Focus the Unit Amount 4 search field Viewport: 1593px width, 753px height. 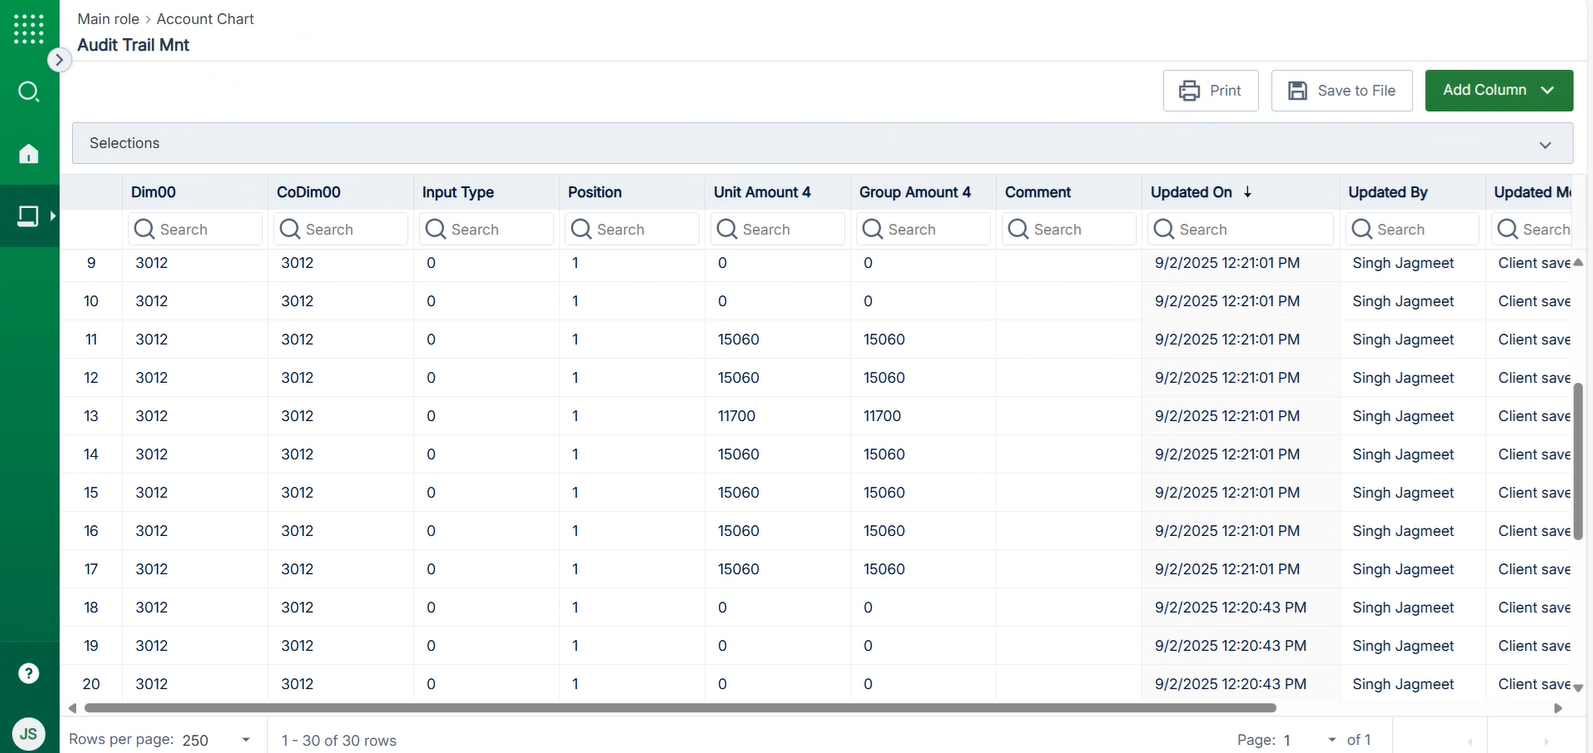pos(778,229)
